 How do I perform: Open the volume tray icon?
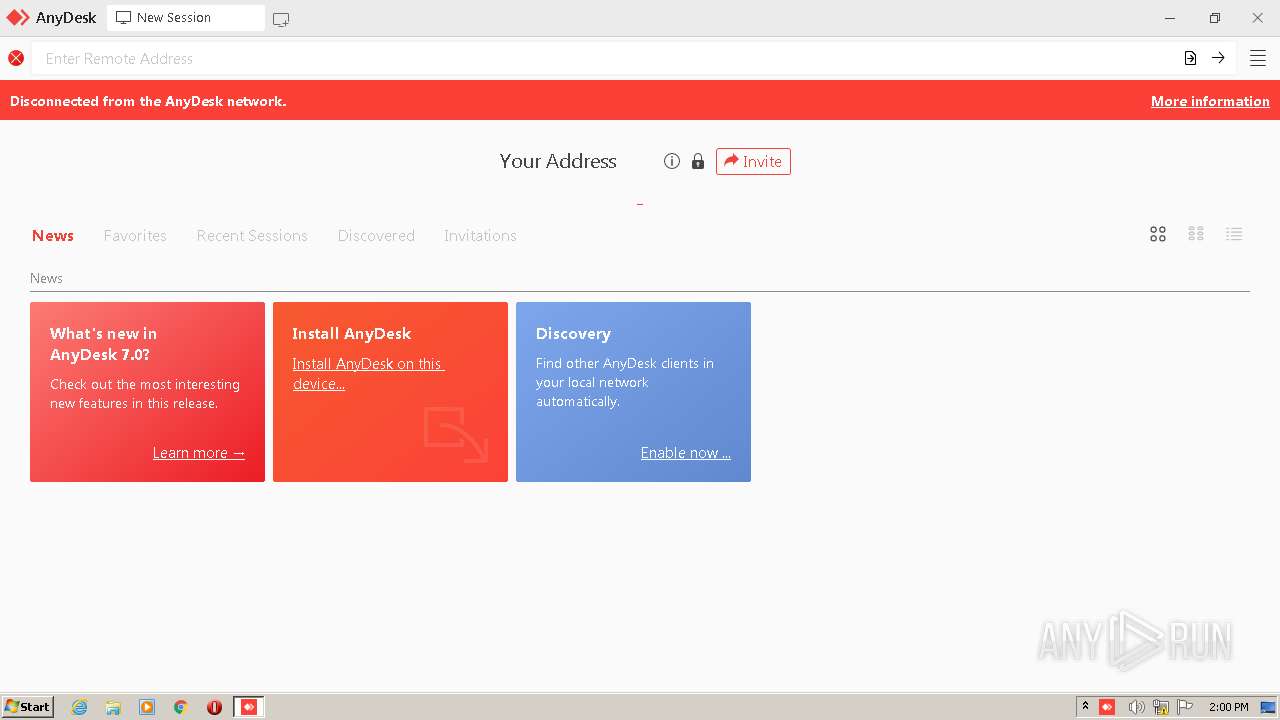click(x=1136, y=707)
